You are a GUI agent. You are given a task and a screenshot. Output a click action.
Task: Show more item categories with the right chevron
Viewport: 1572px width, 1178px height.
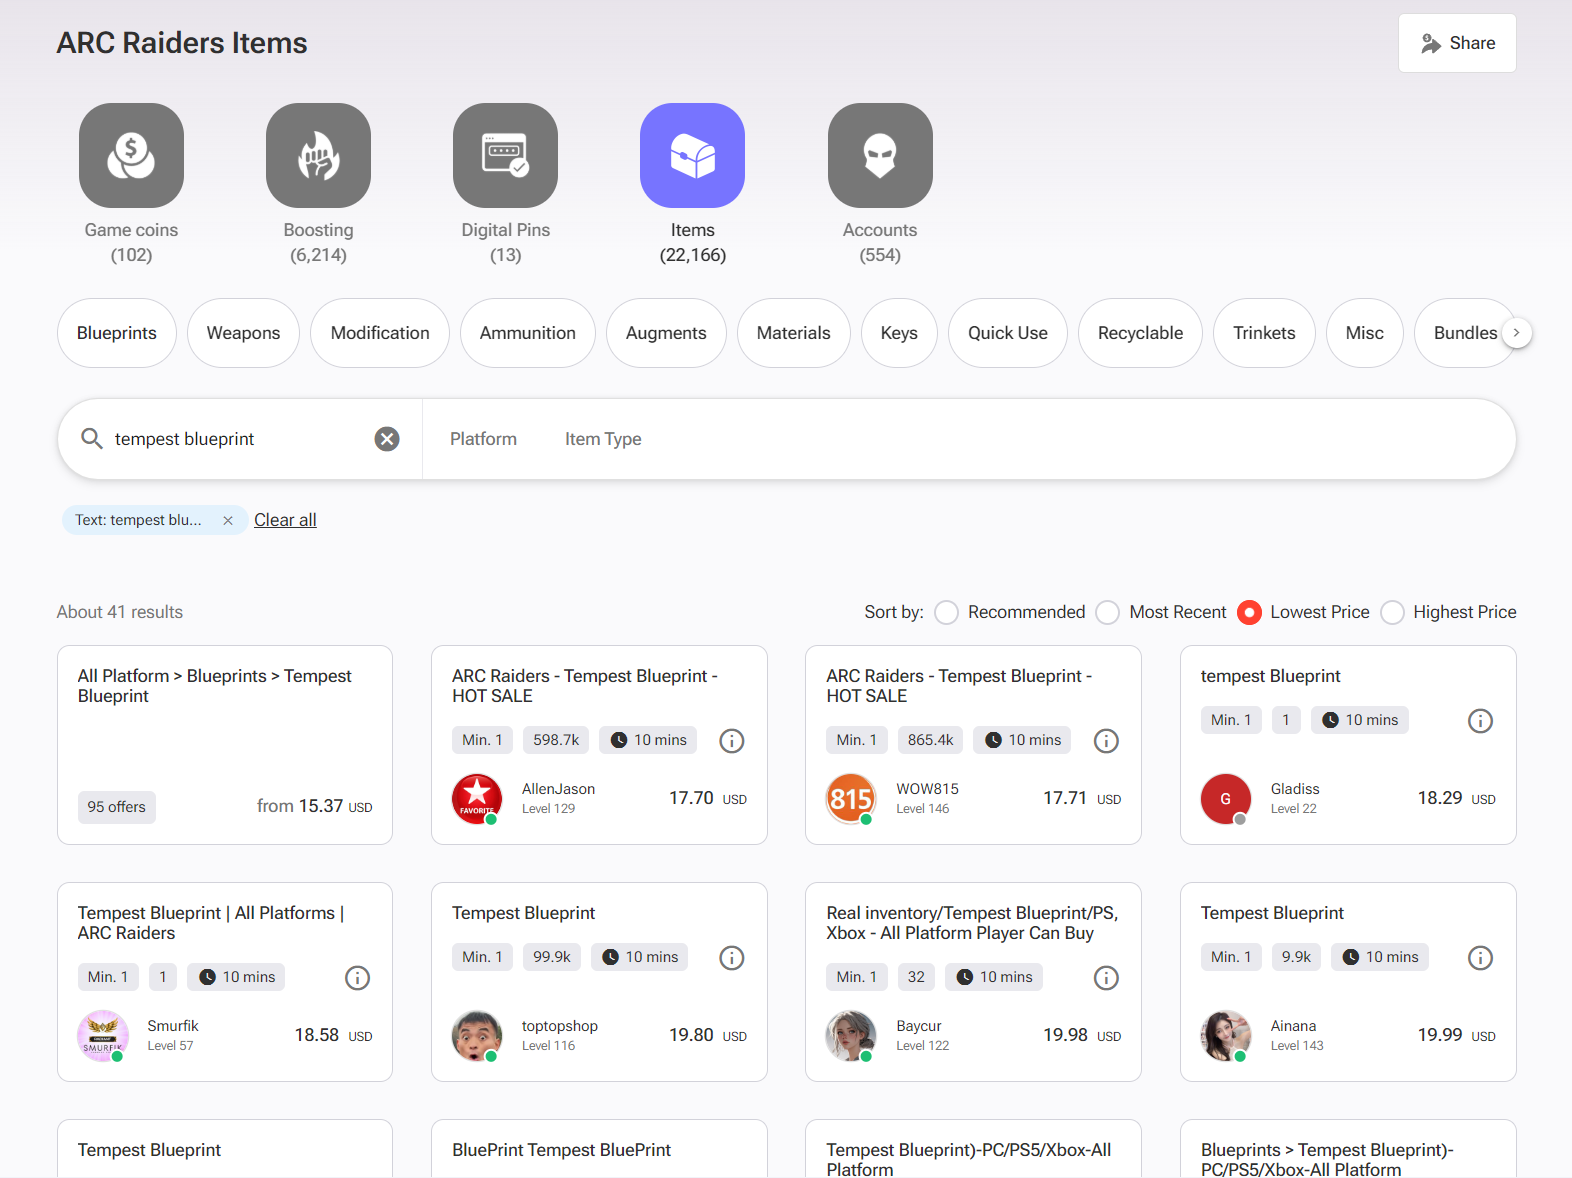point(1517,333)
